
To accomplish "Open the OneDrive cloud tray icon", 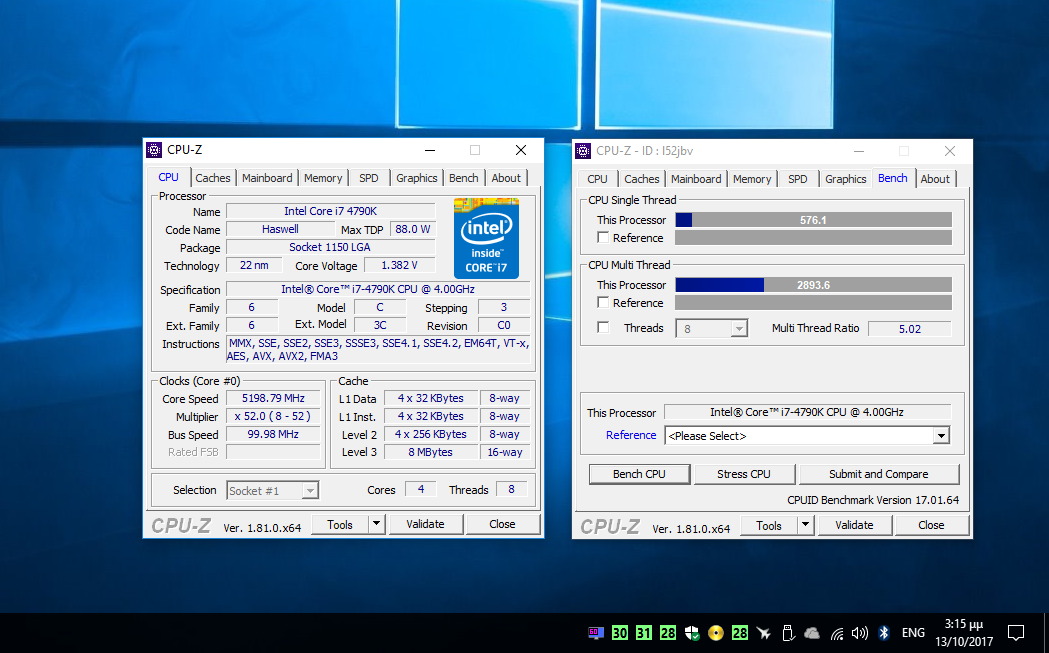I will [812, 633].
